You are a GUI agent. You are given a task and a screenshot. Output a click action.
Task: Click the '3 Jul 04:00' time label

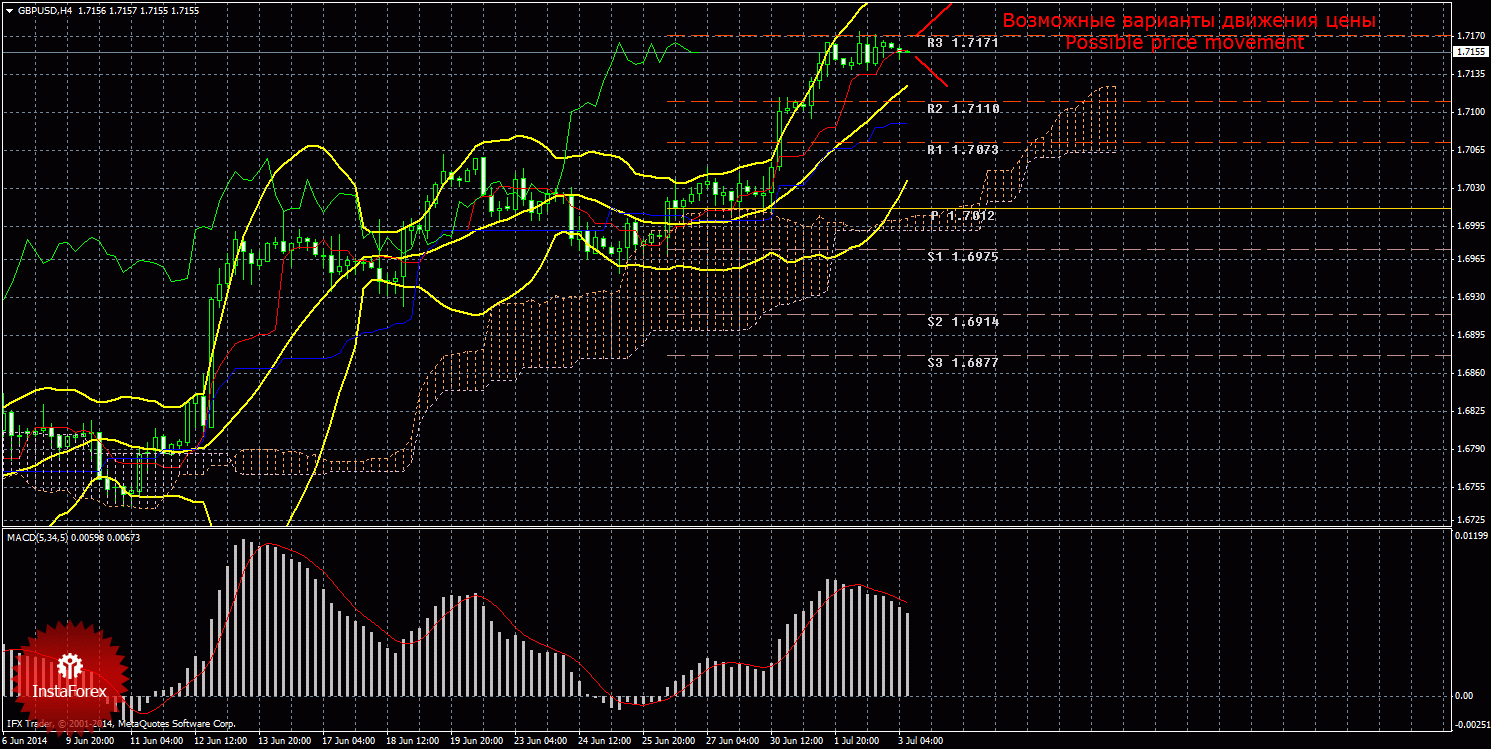(x=922, y=741)
